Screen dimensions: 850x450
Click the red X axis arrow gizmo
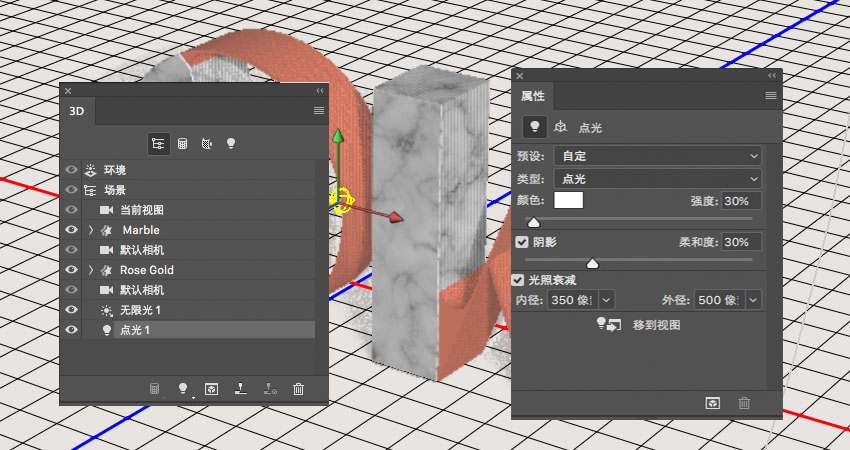pos(396,217)
